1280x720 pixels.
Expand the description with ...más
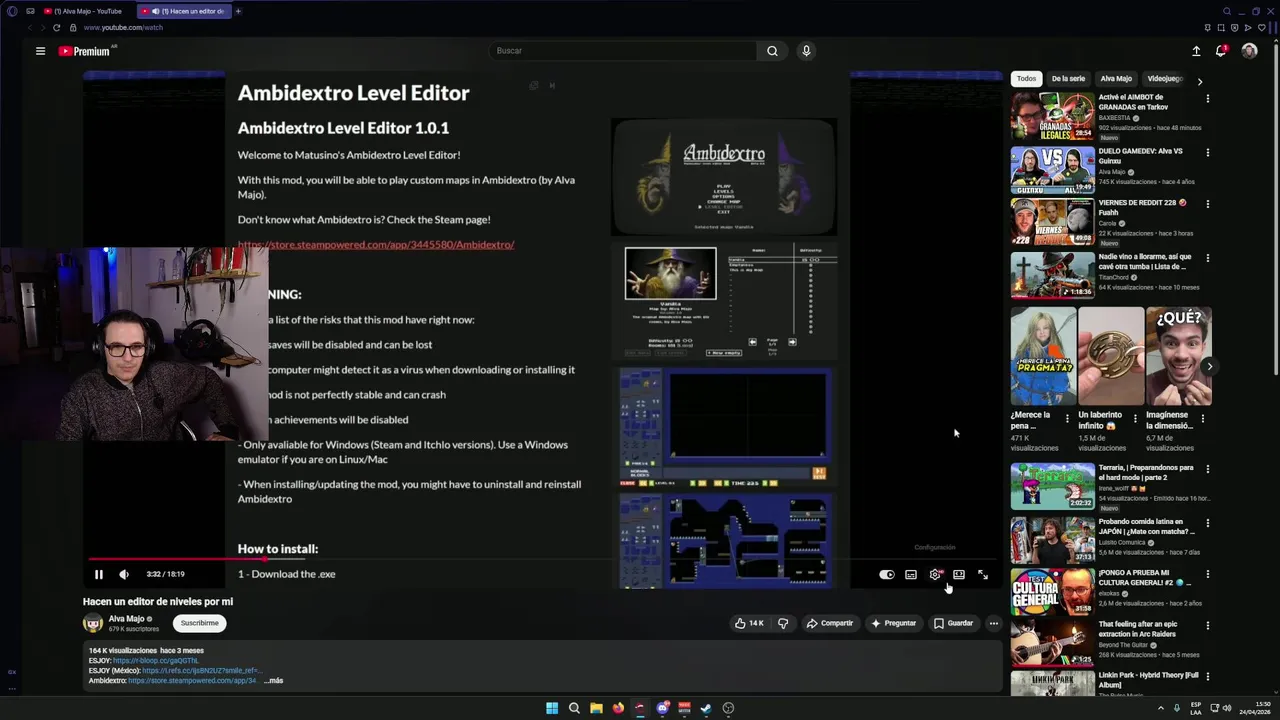click(x=273, y=681)
